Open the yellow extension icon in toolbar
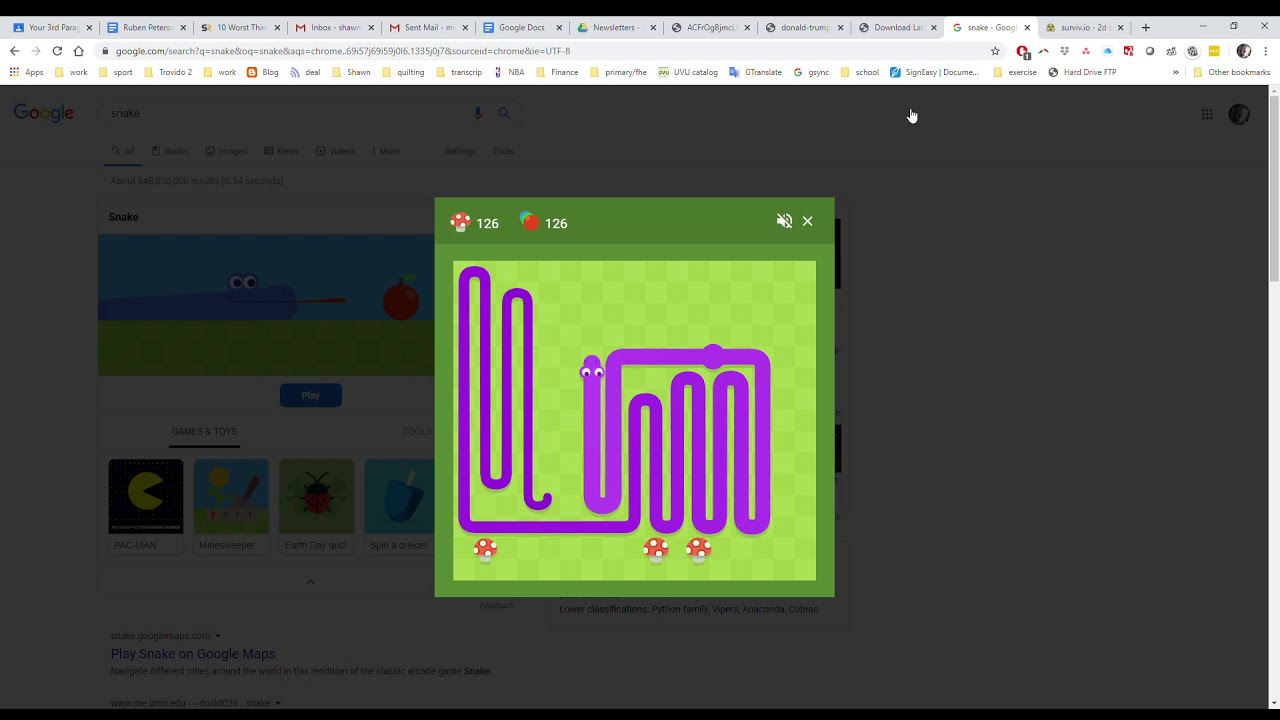Screen dimensions: 1280x720 tap(1214, 51)
